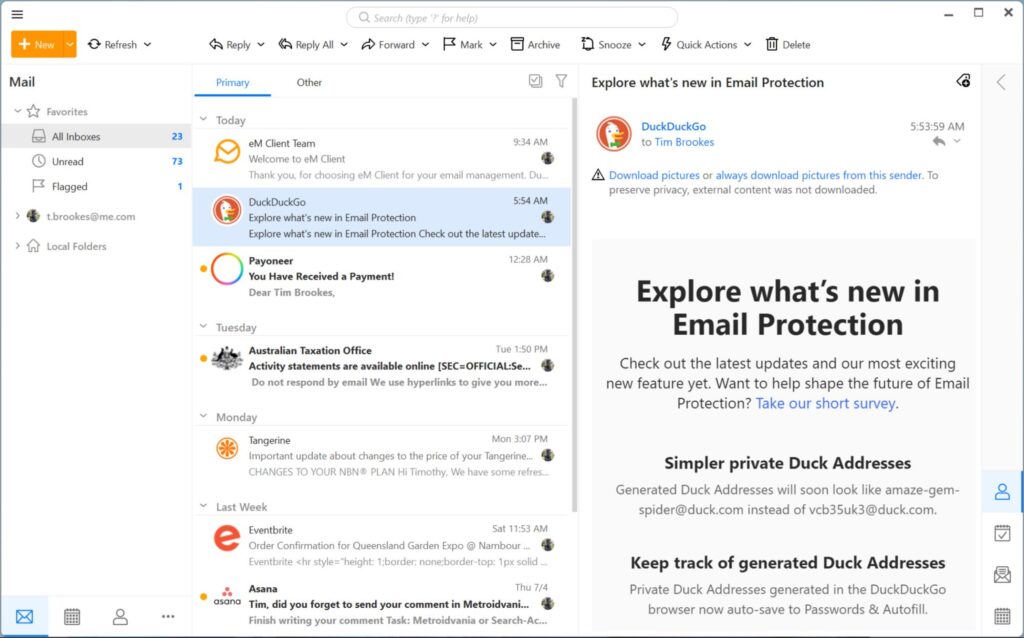Viewport: 1024px width, 638px height.
Task: Switch to the Primary tab
Action: [x=232, y=82]
